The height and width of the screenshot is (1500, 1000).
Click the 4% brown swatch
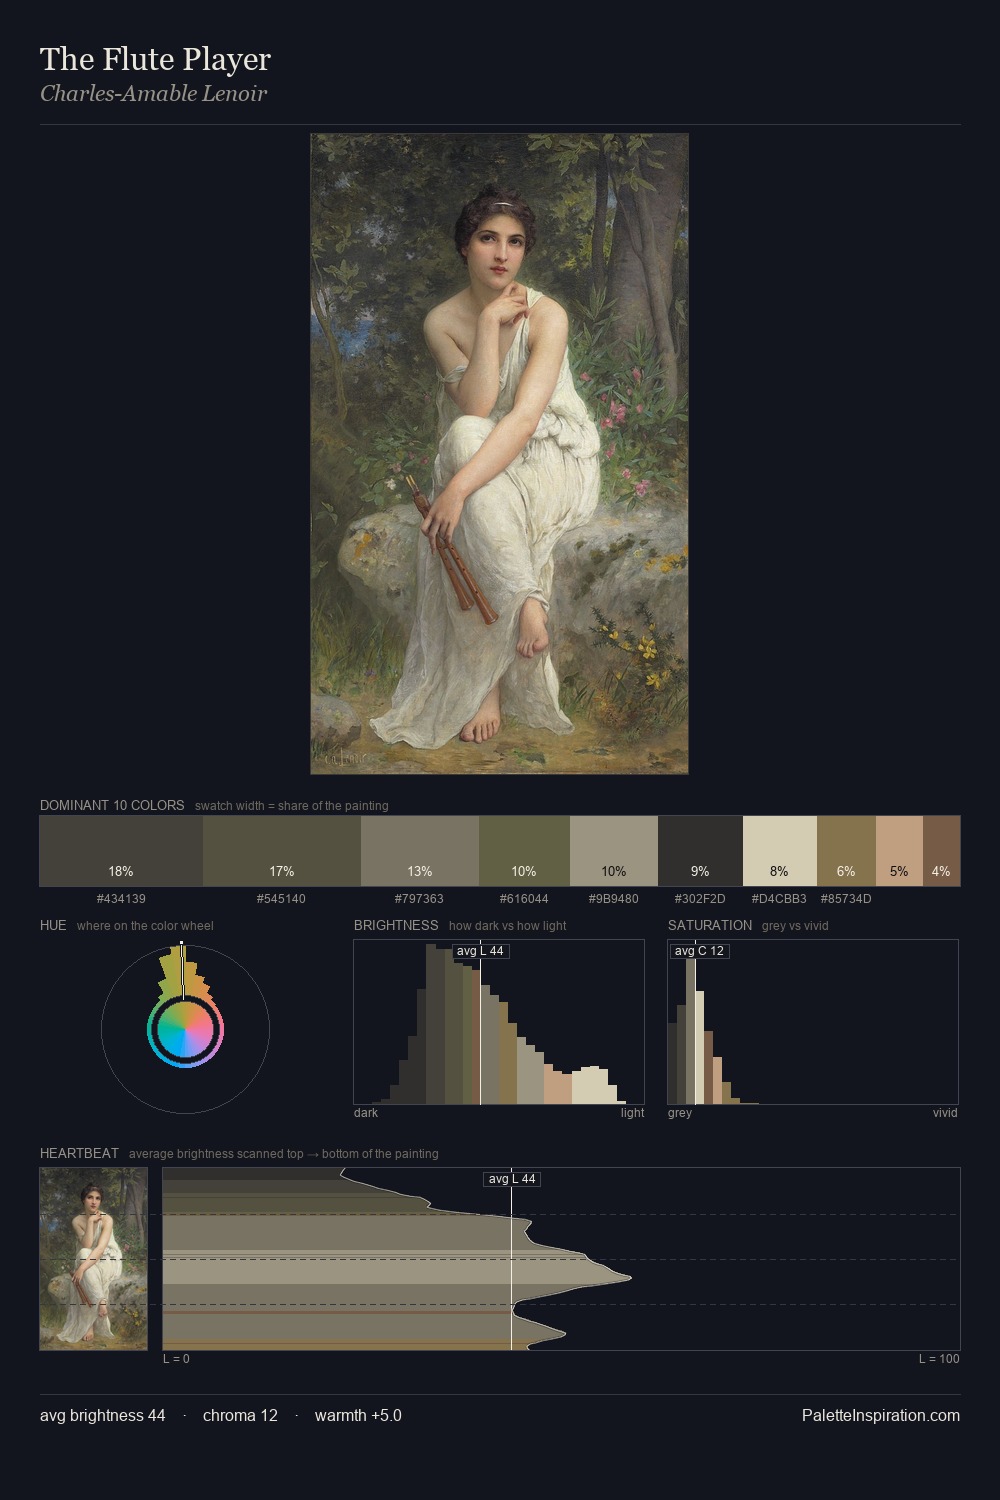[x=941, y=851]
